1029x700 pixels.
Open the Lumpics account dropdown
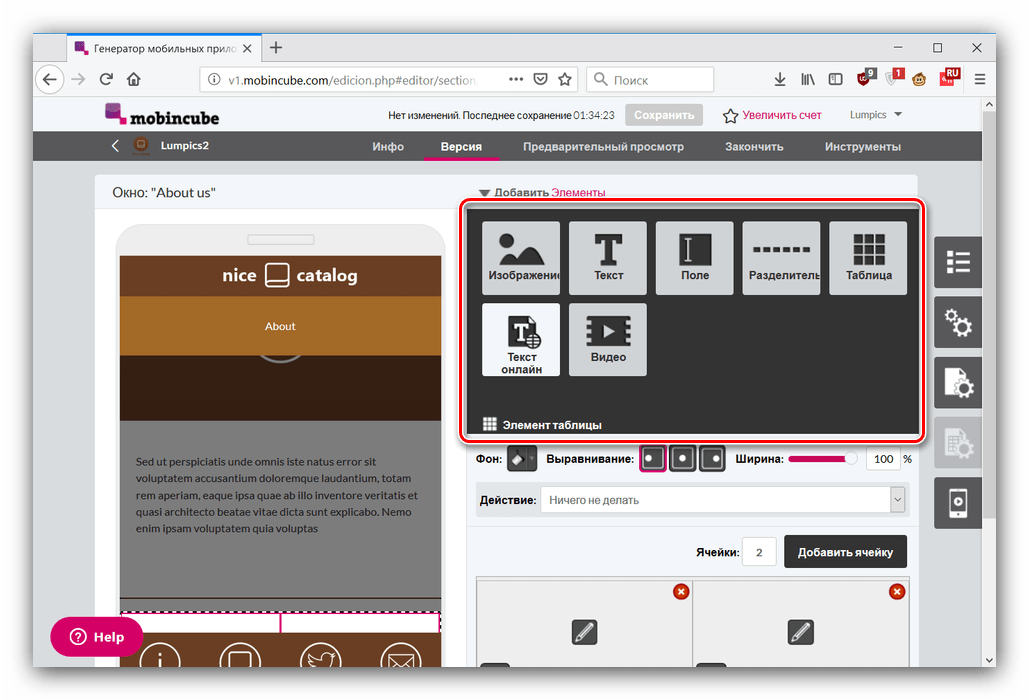tap(875, 115)
